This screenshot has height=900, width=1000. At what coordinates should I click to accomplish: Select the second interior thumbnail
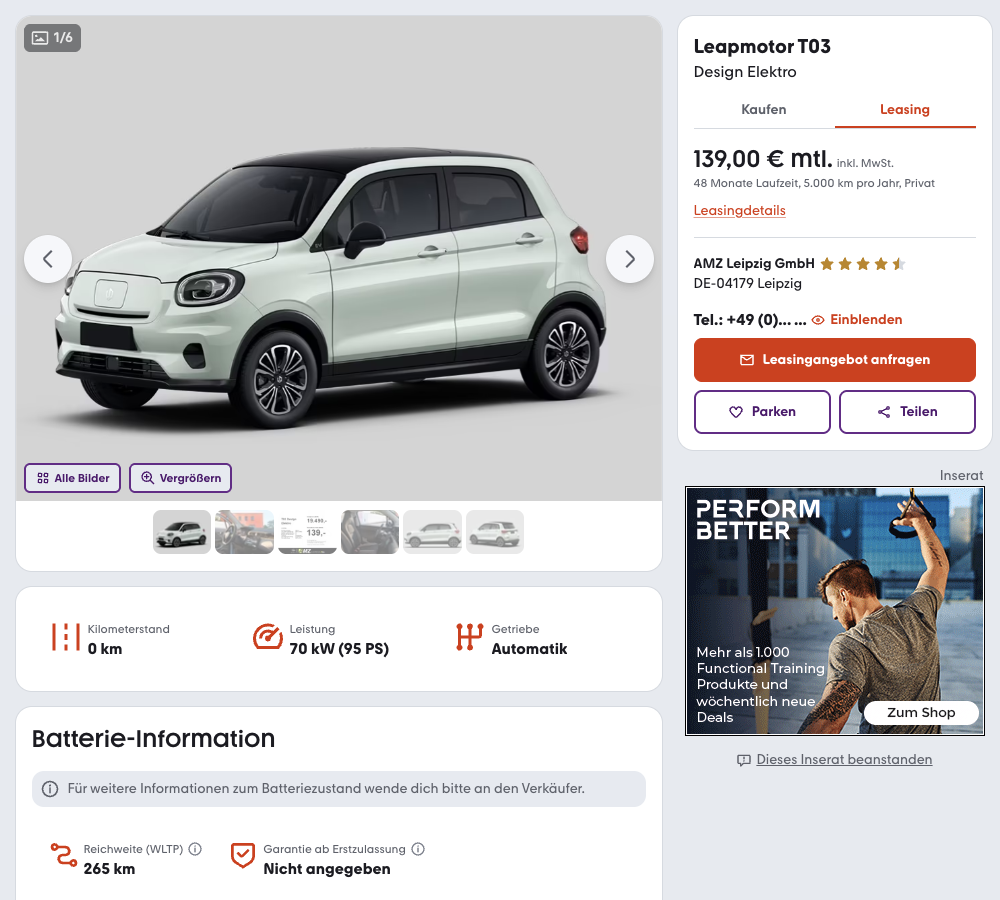370,532
